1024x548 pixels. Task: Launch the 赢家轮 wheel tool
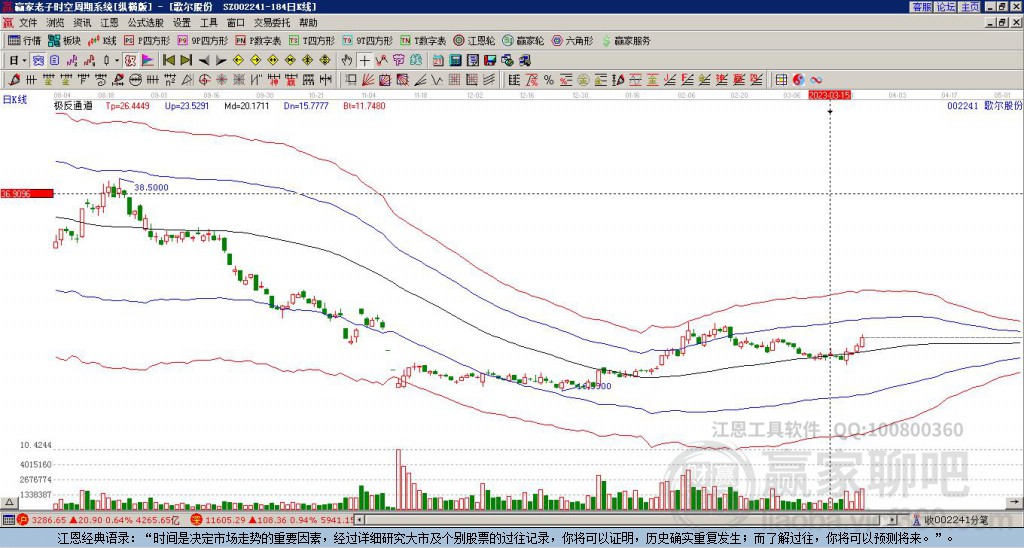[x=523, y=40]
